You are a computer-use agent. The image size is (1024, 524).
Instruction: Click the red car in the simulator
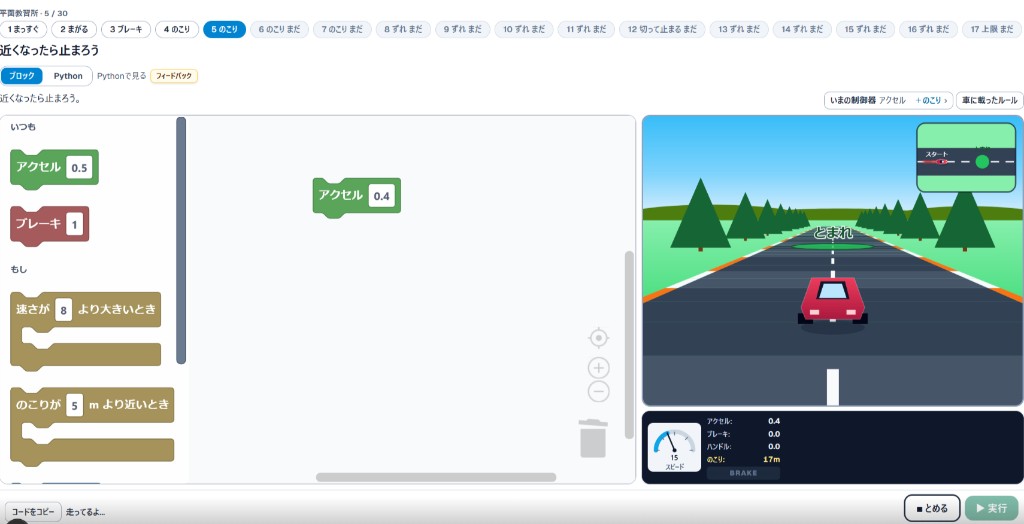[x=833, y=301]
